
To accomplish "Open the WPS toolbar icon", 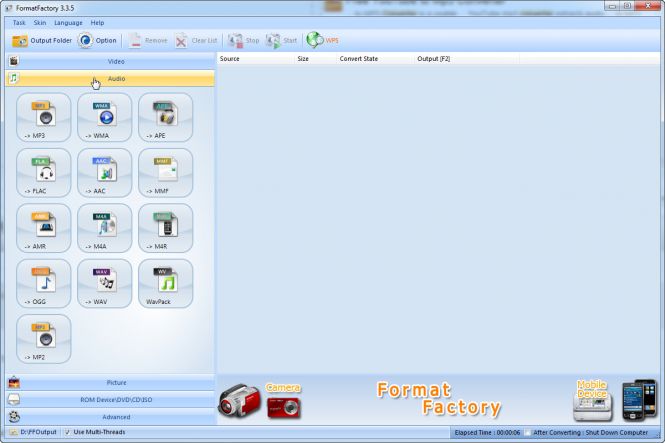I will pyautogui.click(x=322, y=41).
